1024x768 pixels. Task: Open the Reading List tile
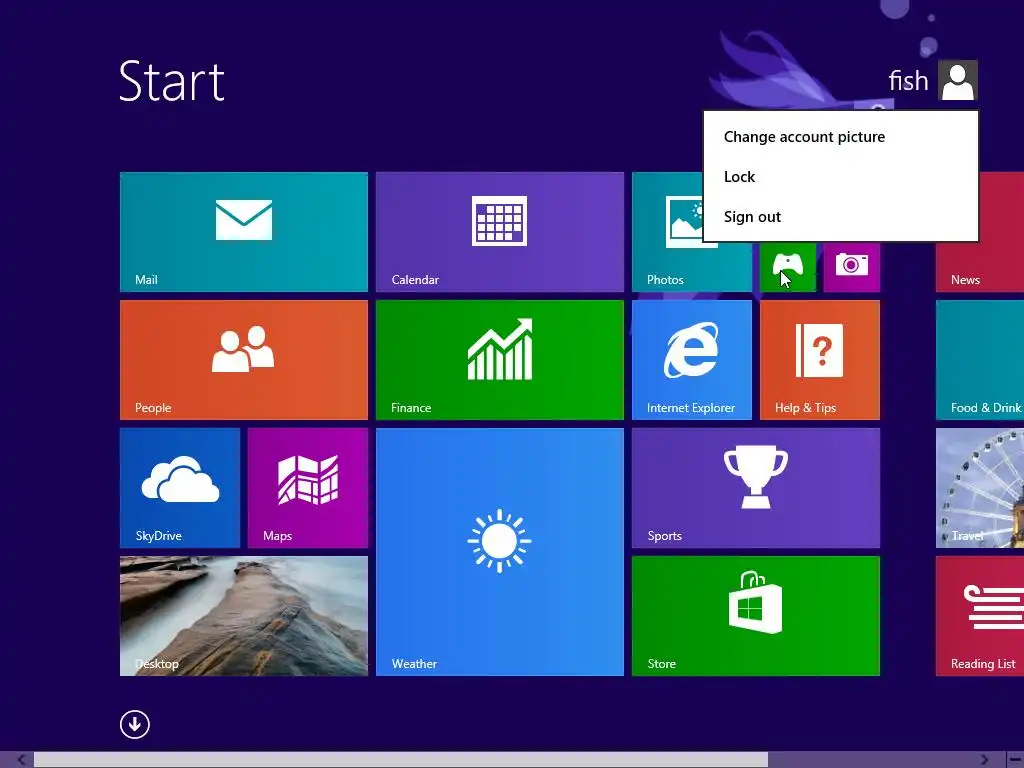[980, 616]
